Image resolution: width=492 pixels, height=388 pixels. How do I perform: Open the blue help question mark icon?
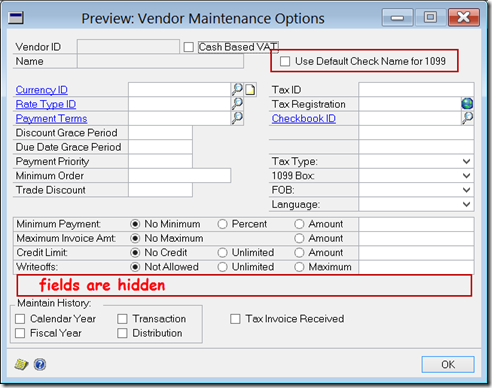click(x=40, y=364)
